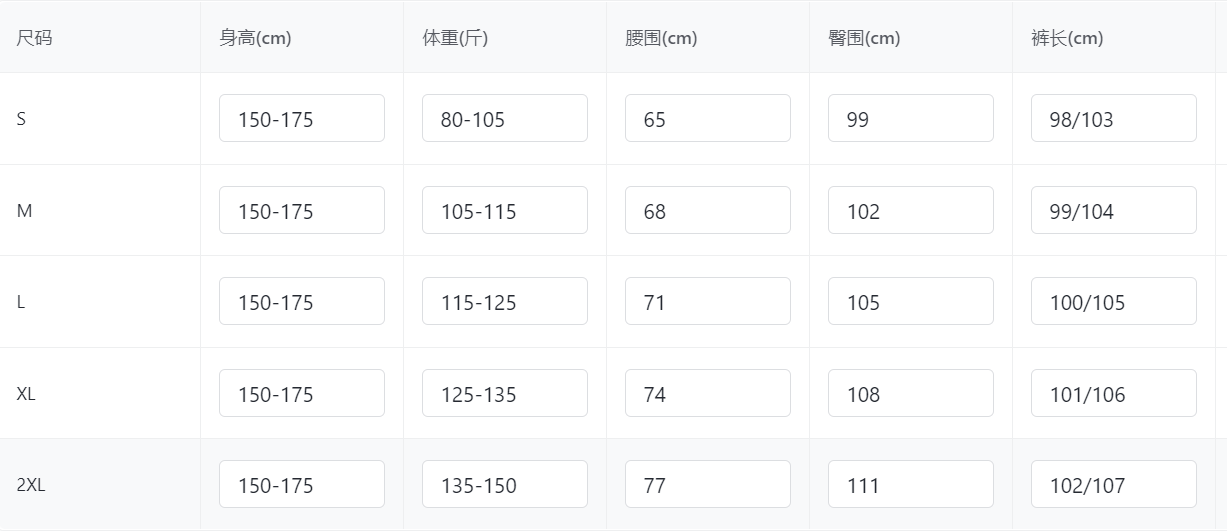Select the weight field showing 105-115
Screen dimensions: 1227x531
[504, 211]
